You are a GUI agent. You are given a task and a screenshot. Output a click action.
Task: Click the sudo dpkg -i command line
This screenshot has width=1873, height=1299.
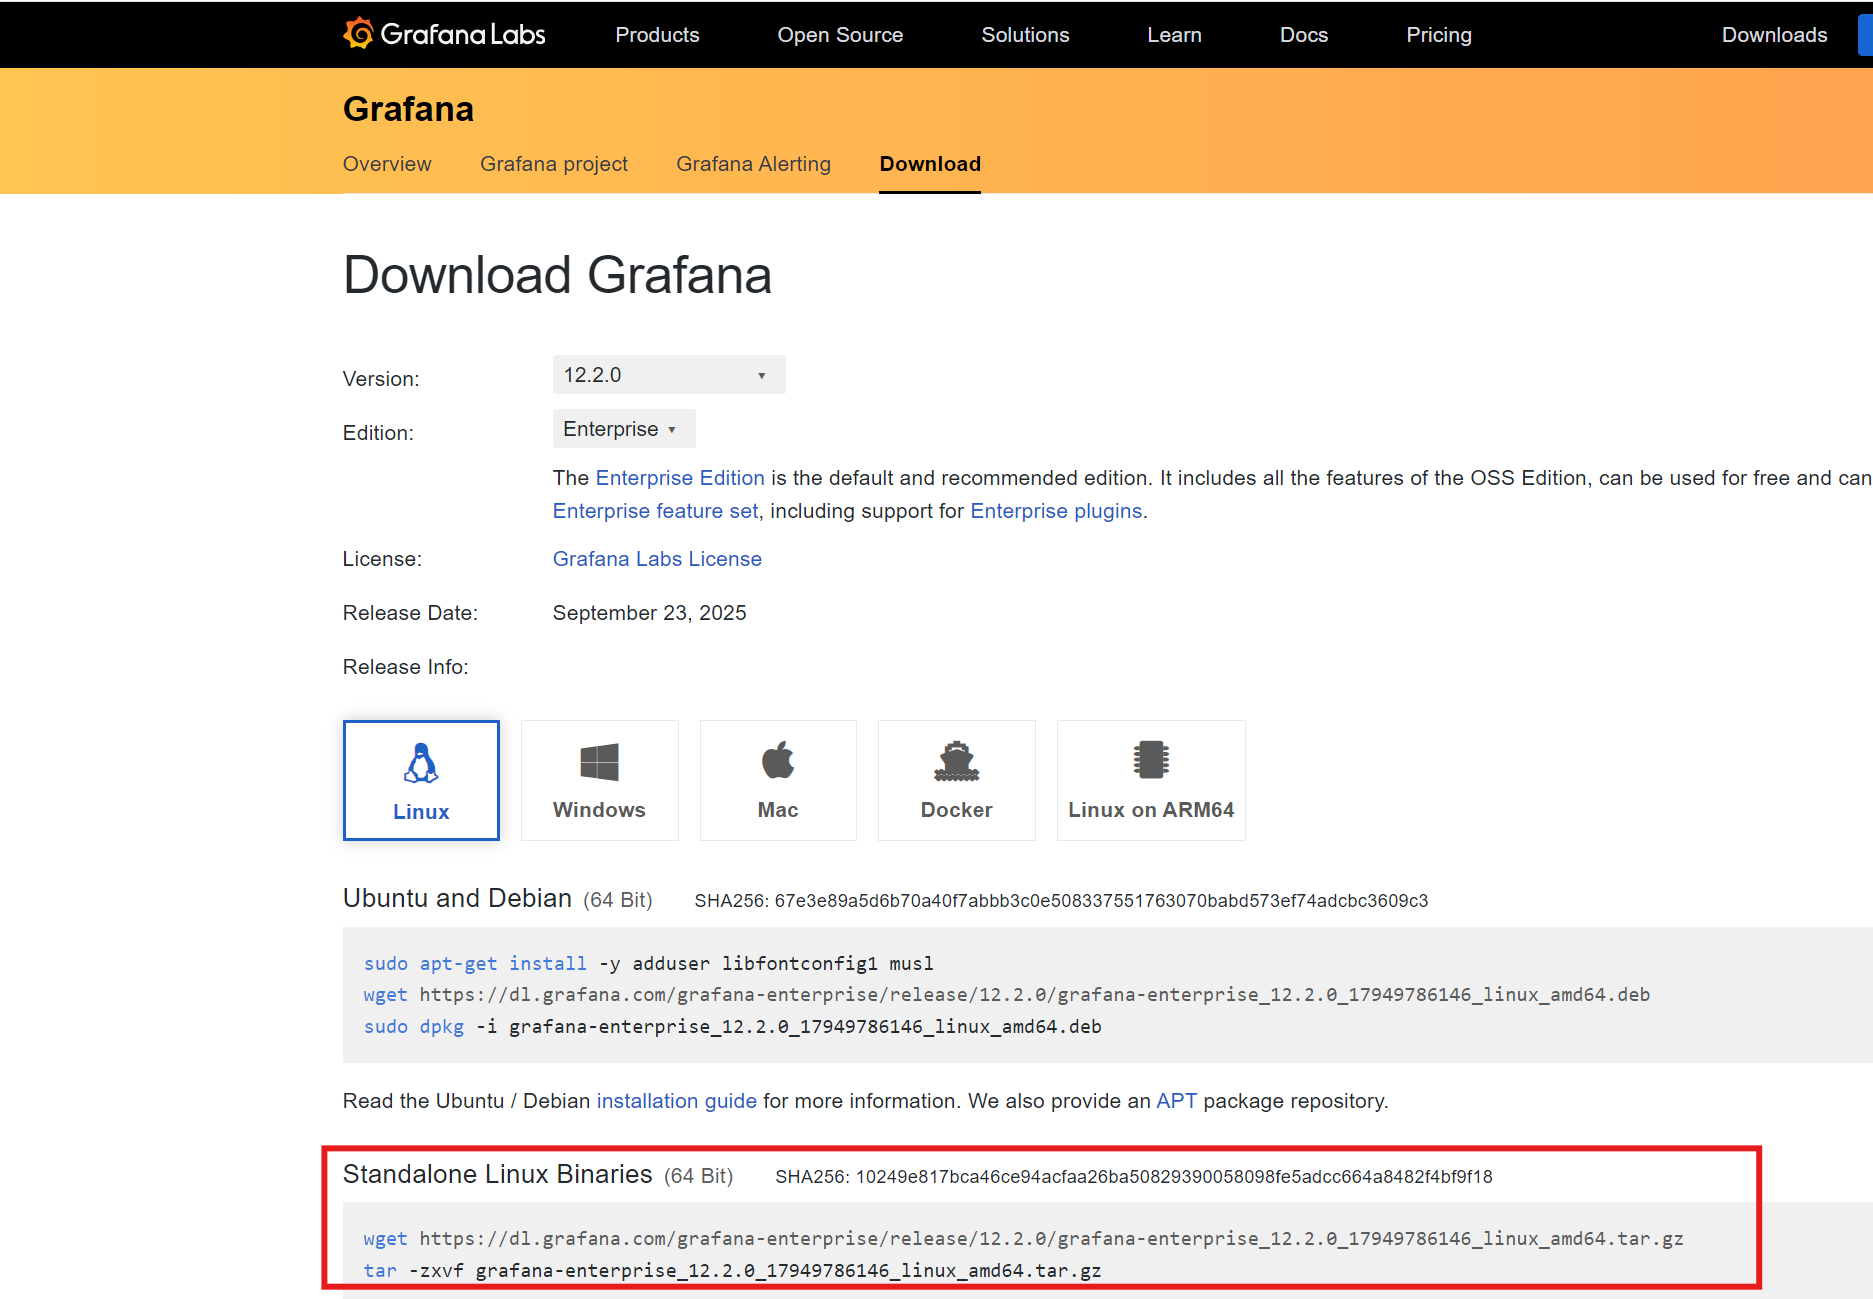[732, 1027]
